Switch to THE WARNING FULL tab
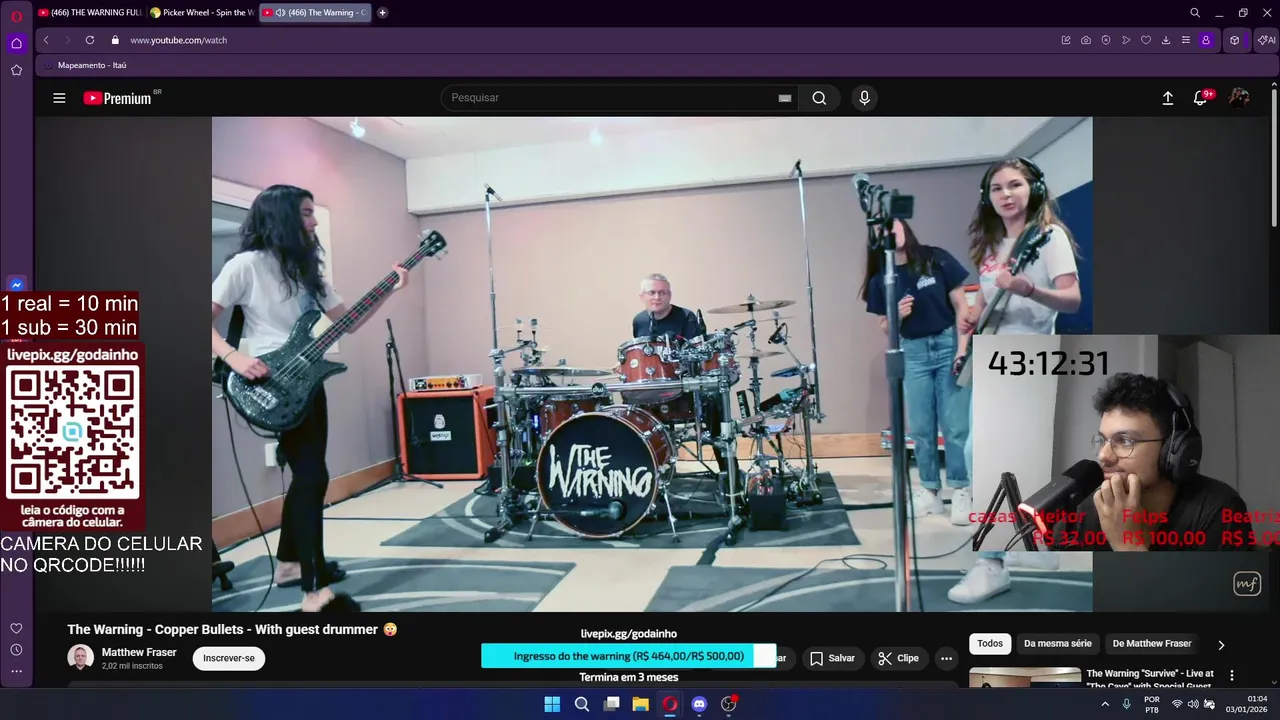Viewport: 1280px width, 720px height. 90,13
